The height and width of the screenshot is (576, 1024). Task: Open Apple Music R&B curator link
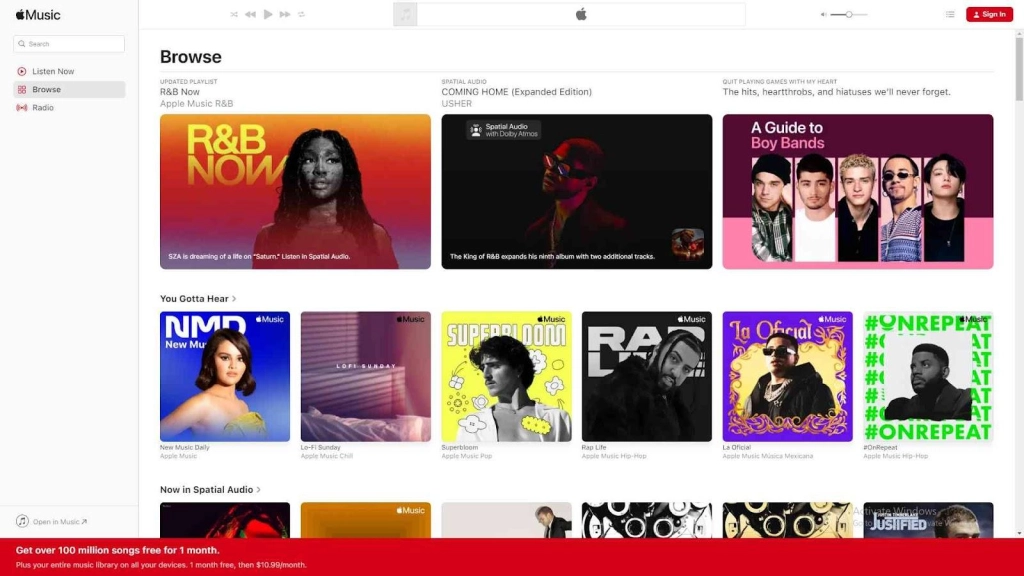(197, 104)
